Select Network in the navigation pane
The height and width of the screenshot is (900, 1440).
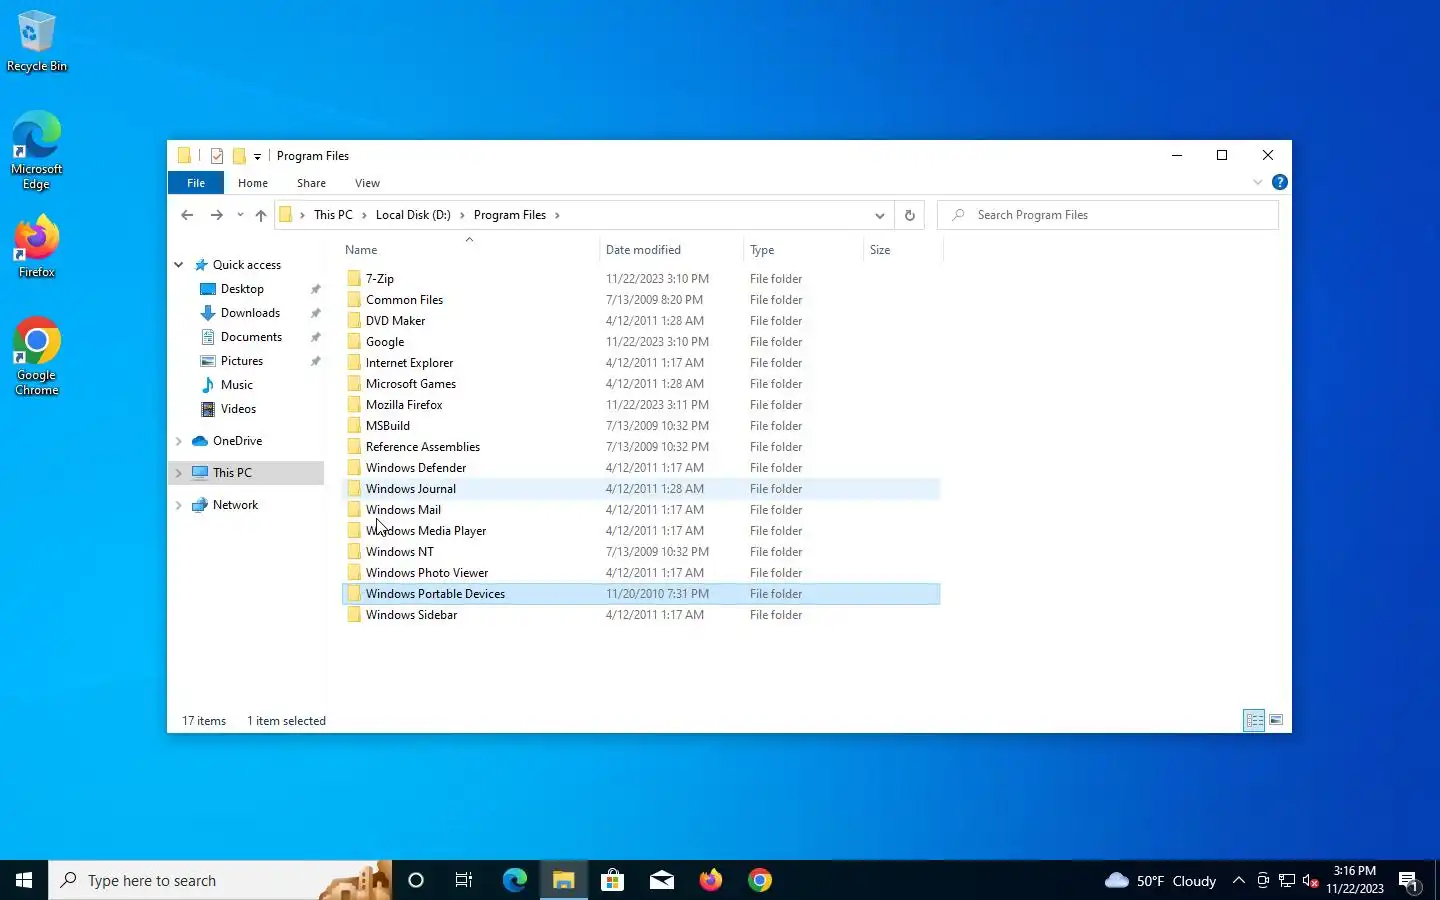coord(235,505)
